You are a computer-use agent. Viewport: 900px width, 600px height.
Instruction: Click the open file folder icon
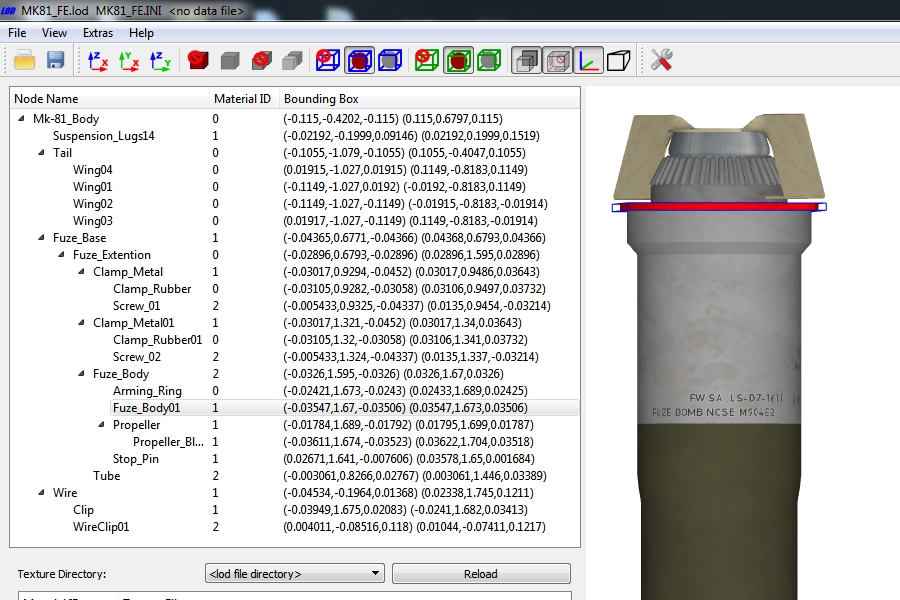[25, 60]
